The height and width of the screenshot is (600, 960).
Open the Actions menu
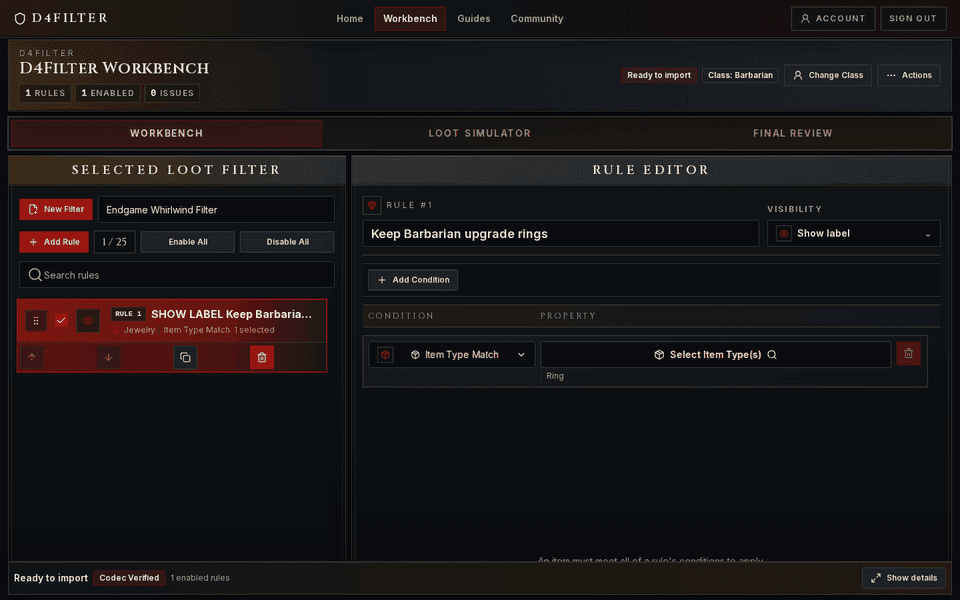[x=909, y=75]
